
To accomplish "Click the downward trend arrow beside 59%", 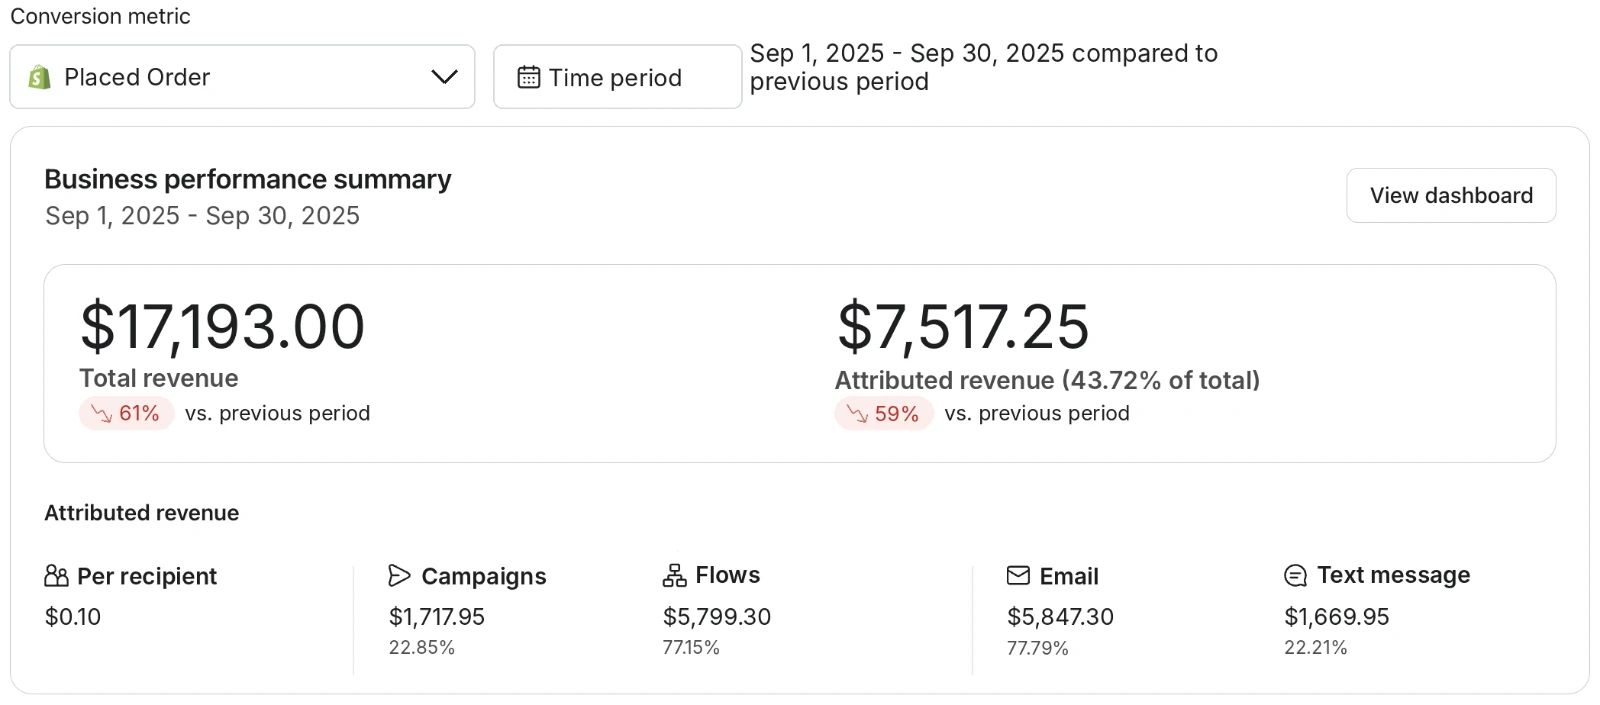I will point(857,413).
